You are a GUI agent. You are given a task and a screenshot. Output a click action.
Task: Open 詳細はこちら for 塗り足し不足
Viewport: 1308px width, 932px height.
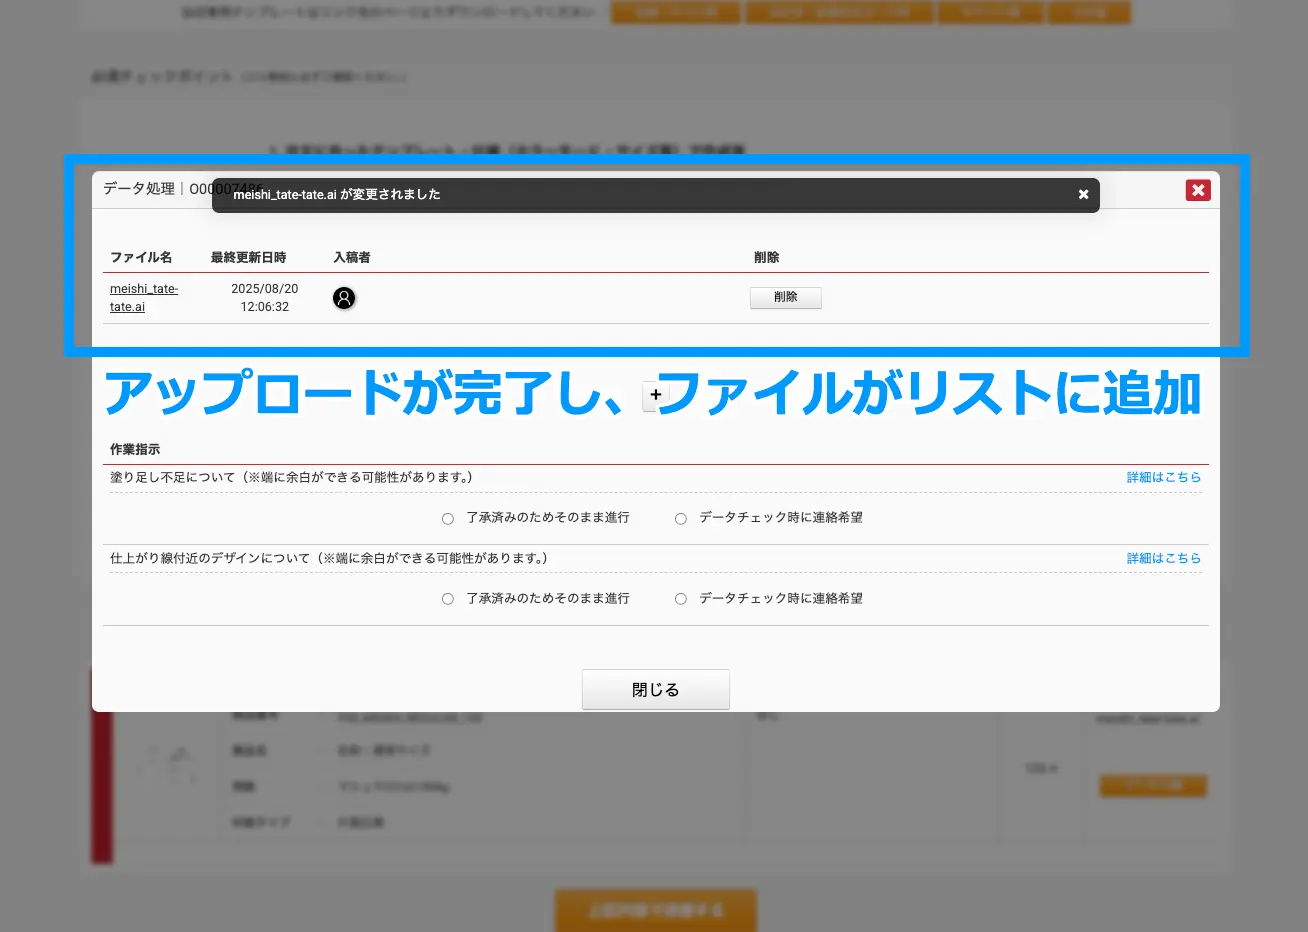(1164, 477)
